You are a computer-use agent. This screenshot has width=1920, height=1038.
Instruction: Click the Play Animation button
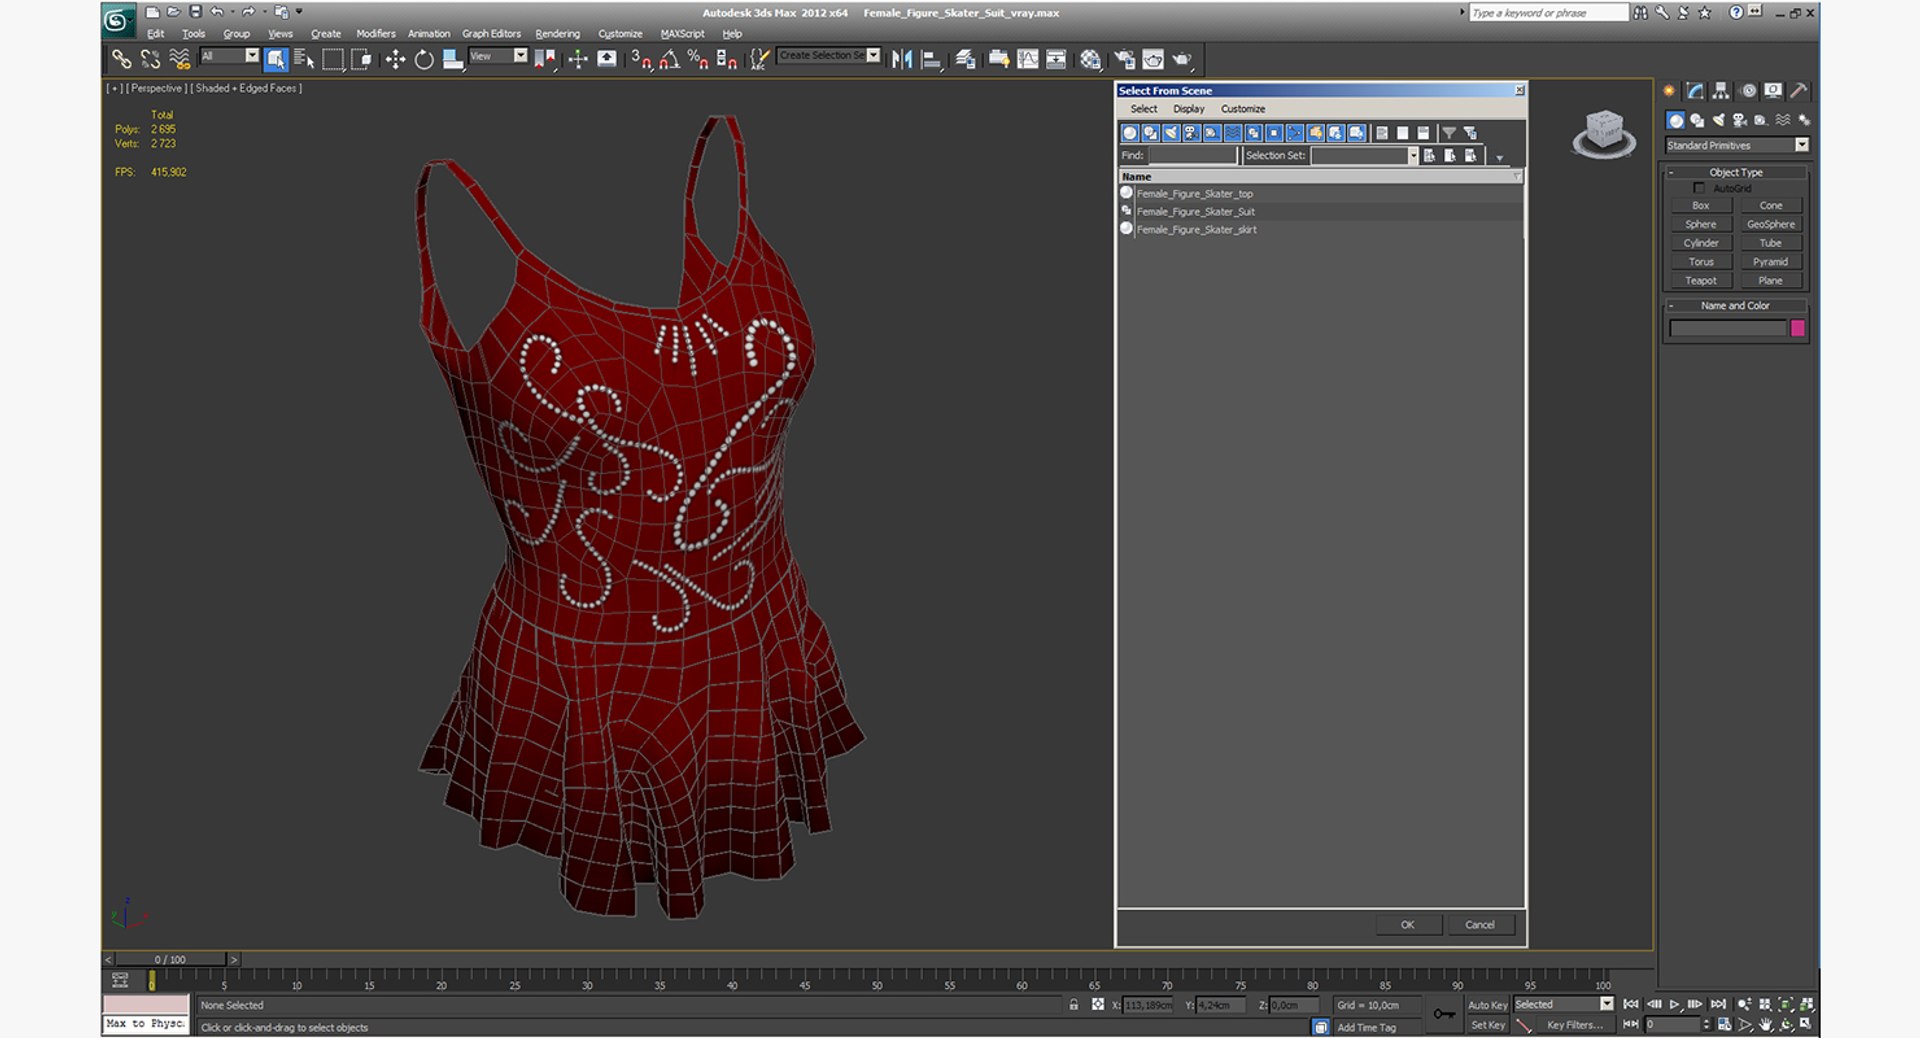(x=1674, y=1004)
